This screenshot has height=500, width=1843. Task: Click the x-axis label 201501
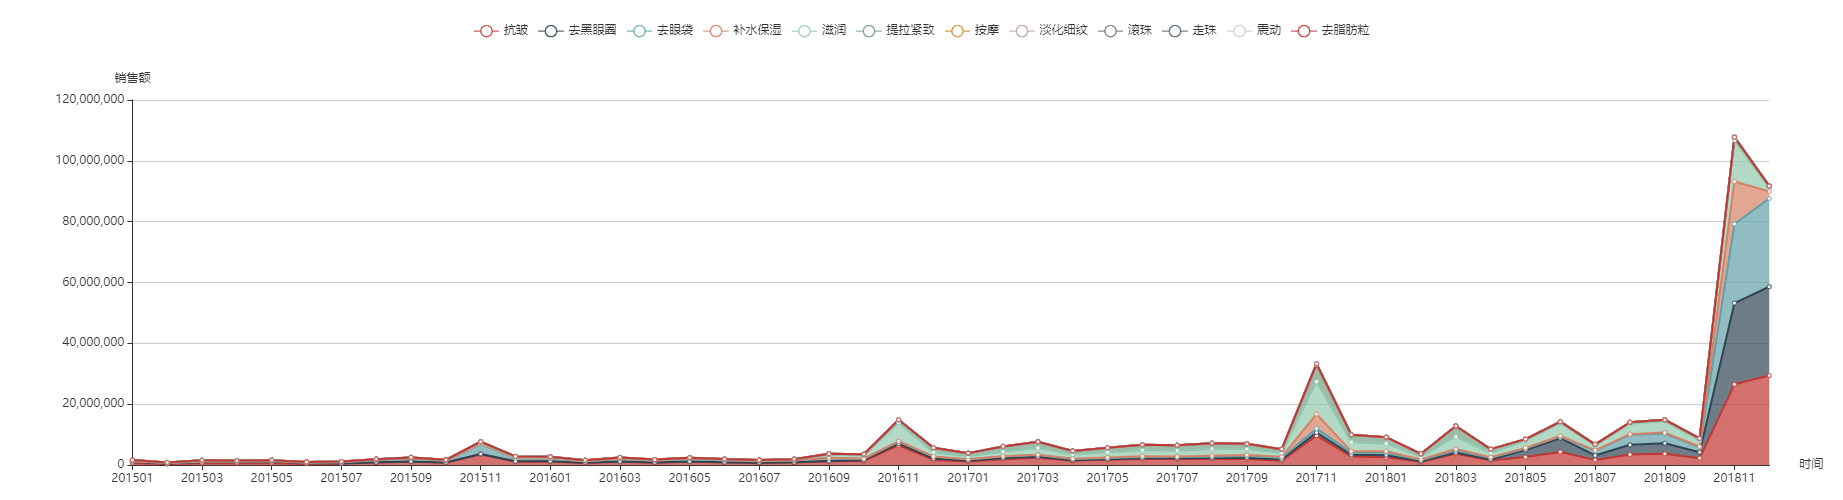point(132,478)
